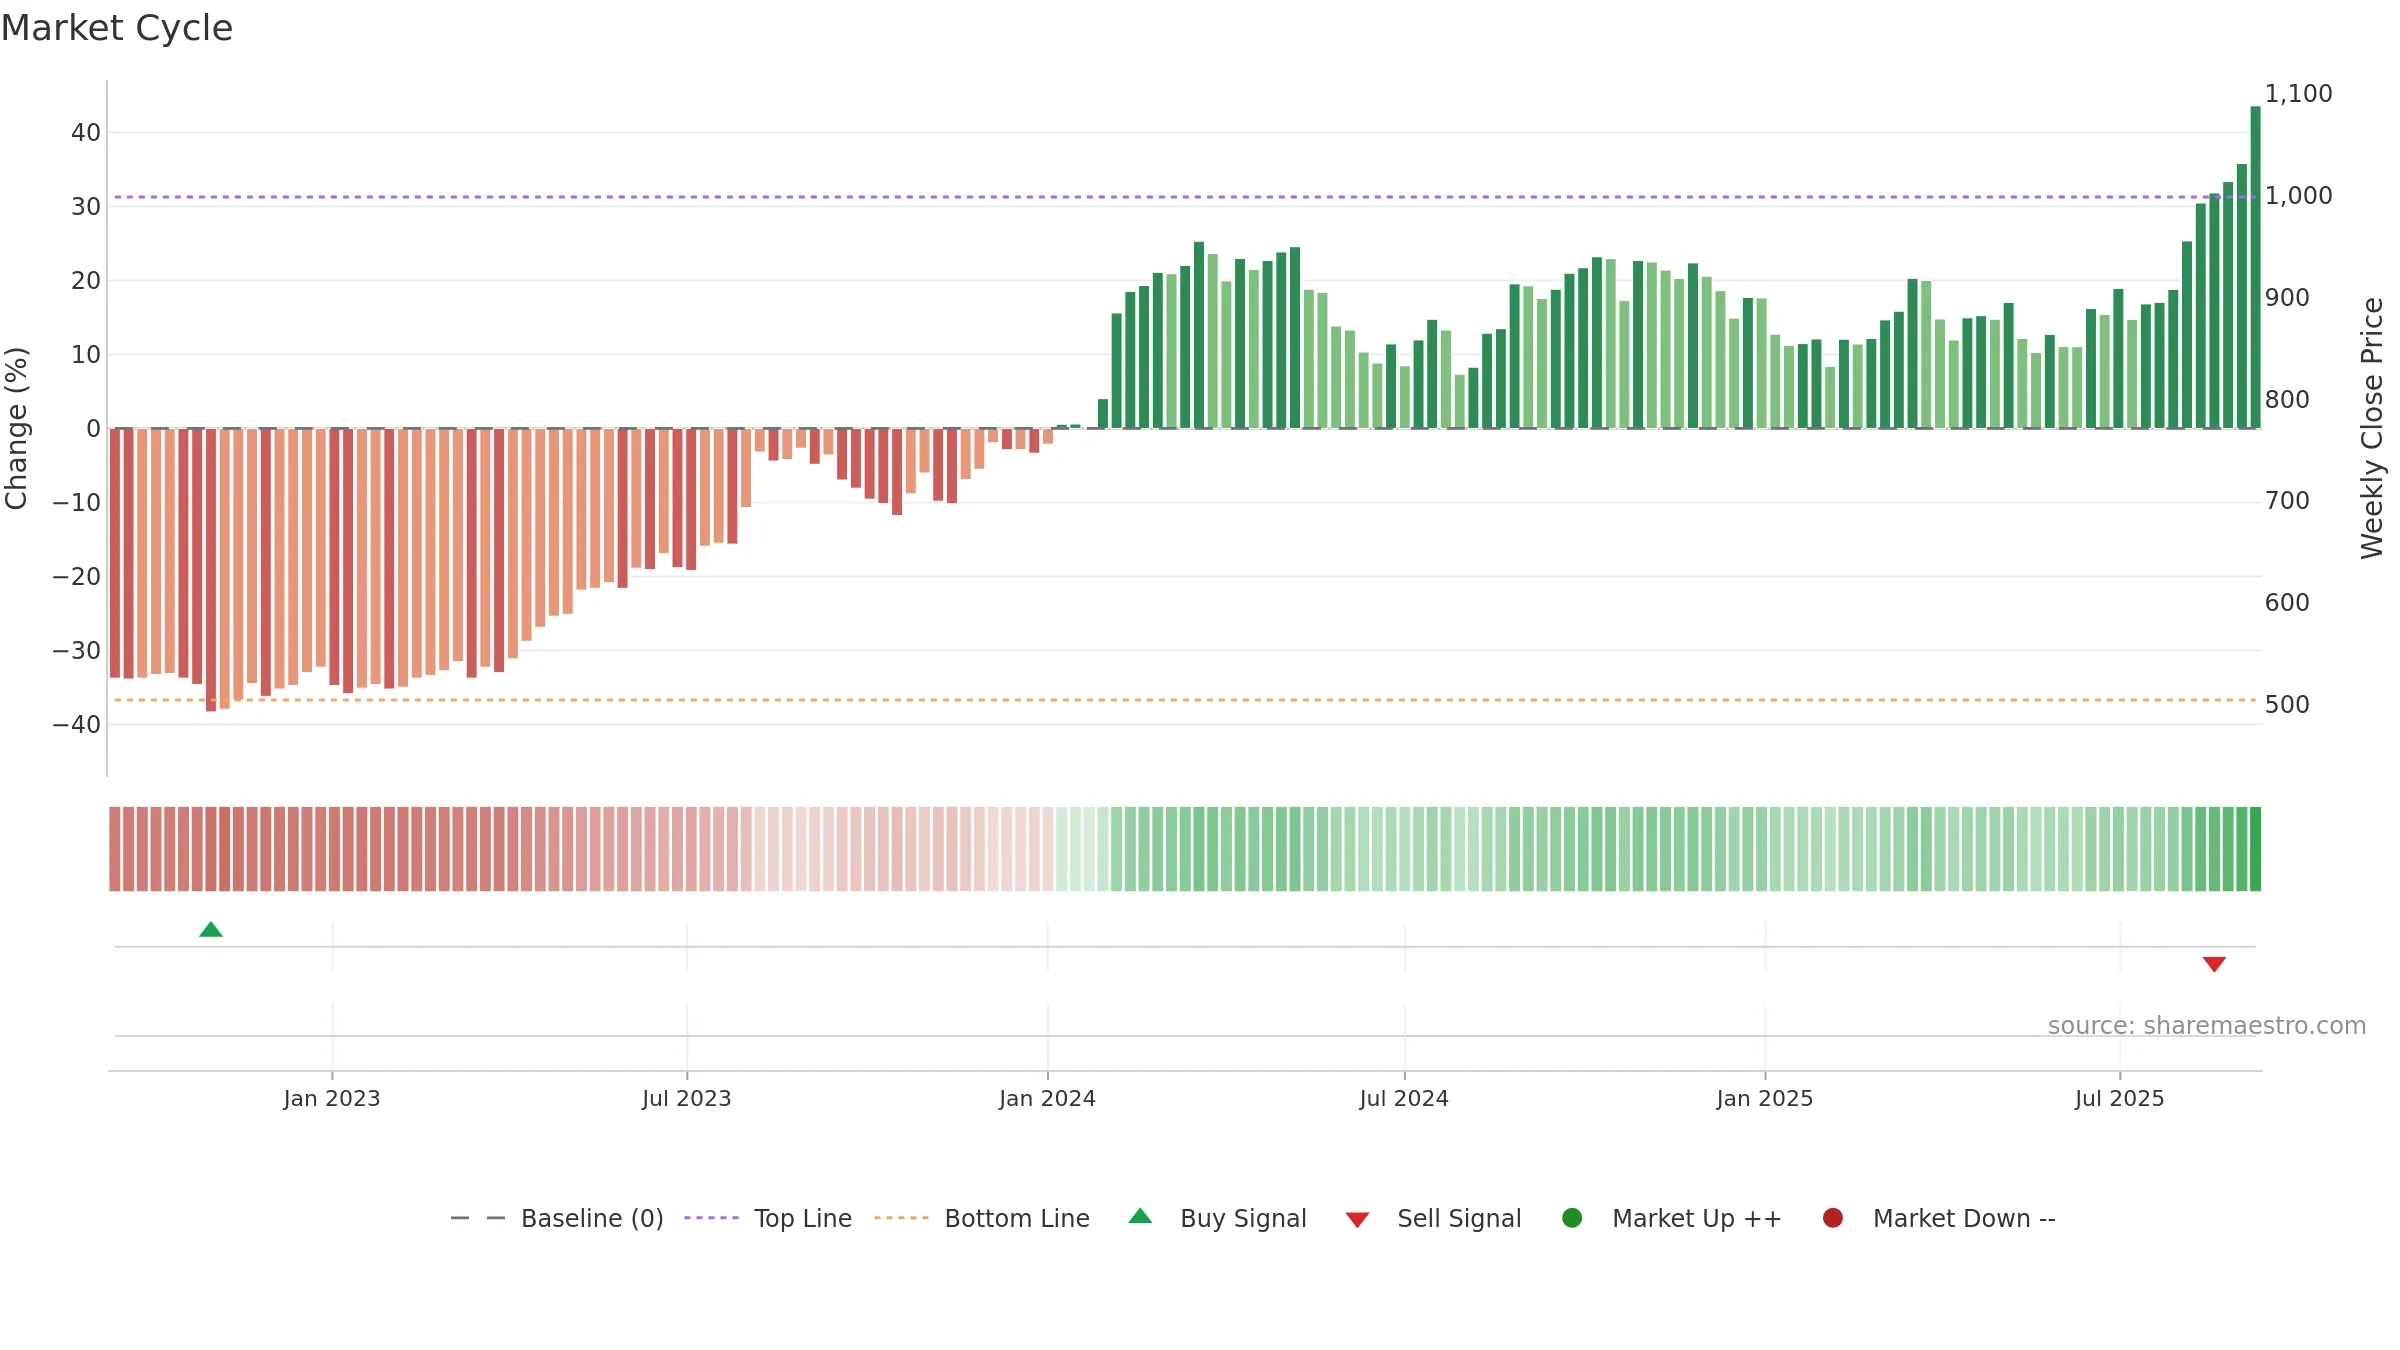This screenshot has height=1350, width=2400.
Task: Click the first red heat strip cell
Action: (115, 849)
